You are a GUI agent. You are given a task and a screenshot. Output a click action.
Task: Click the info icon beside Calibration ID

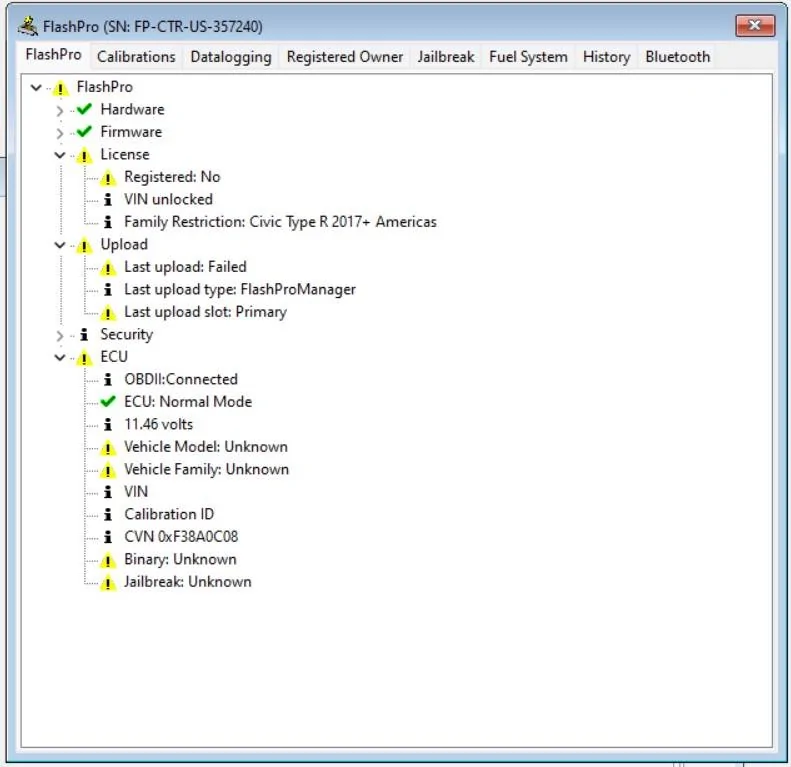click(107, 515)
